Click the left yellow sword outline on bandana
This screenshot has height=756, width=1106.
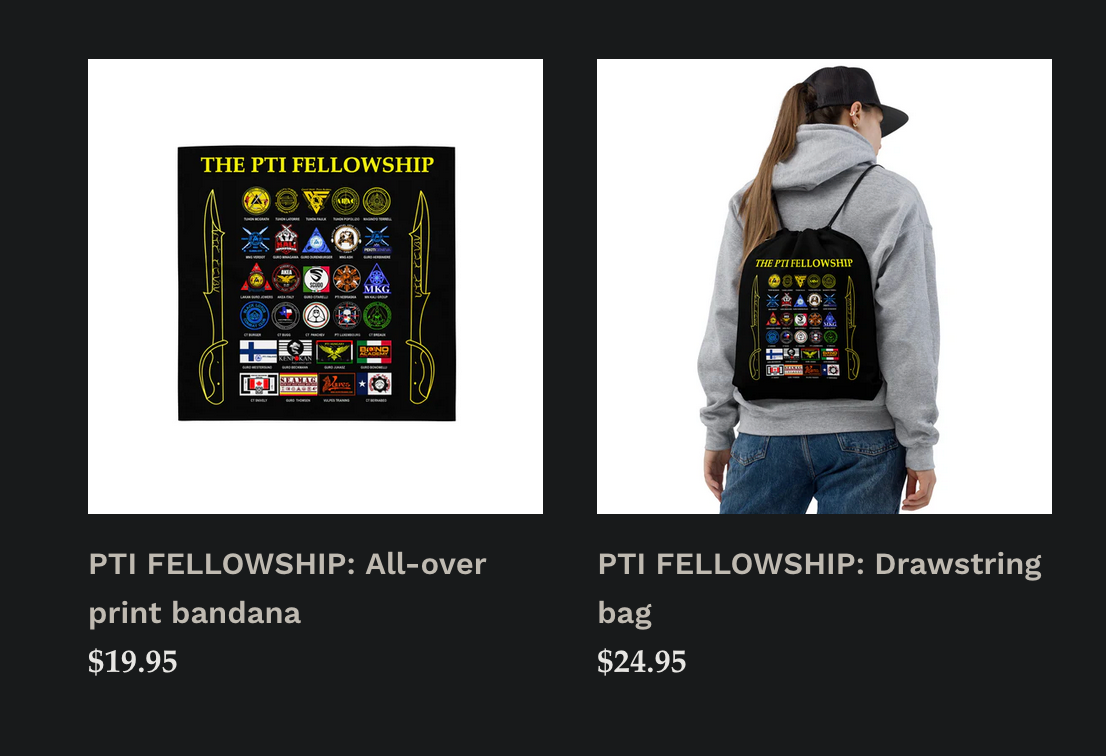[212, 297]
